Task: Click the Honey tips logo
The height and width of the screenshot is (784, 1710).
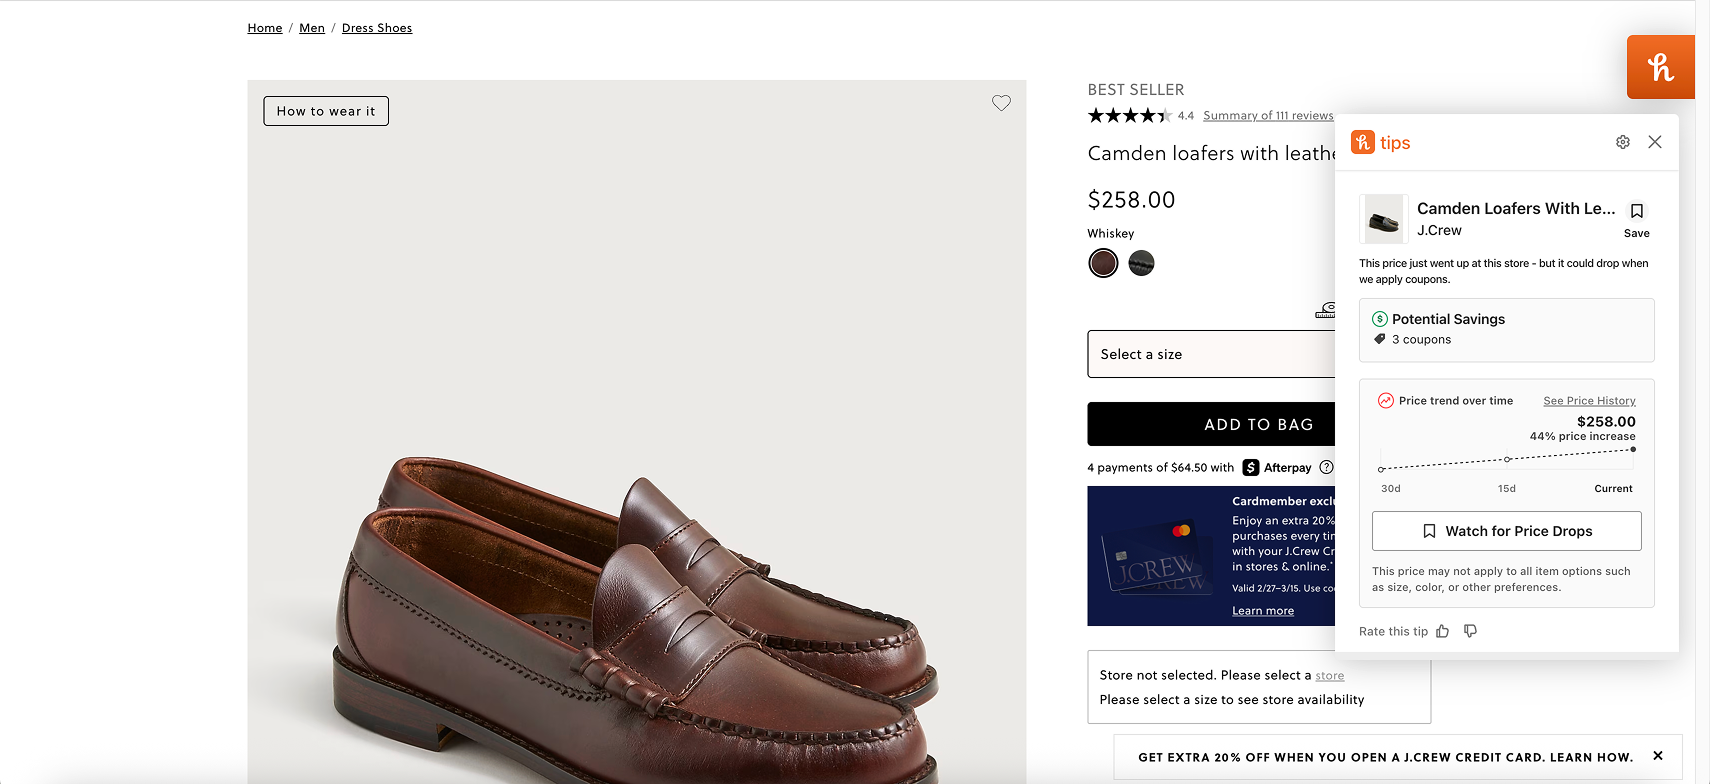Action: [1381, 142]
